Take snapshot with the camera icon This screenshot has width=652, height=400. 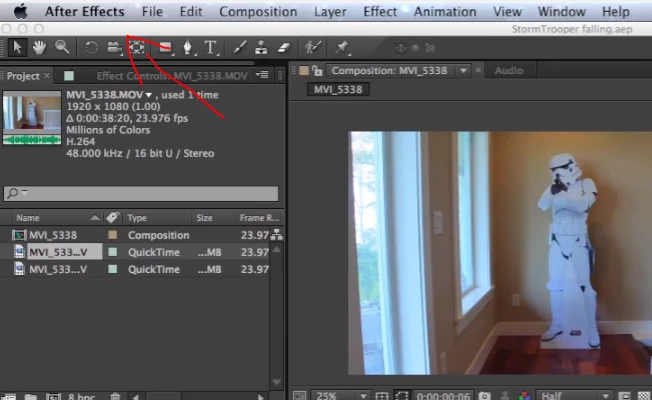point(484,396)
